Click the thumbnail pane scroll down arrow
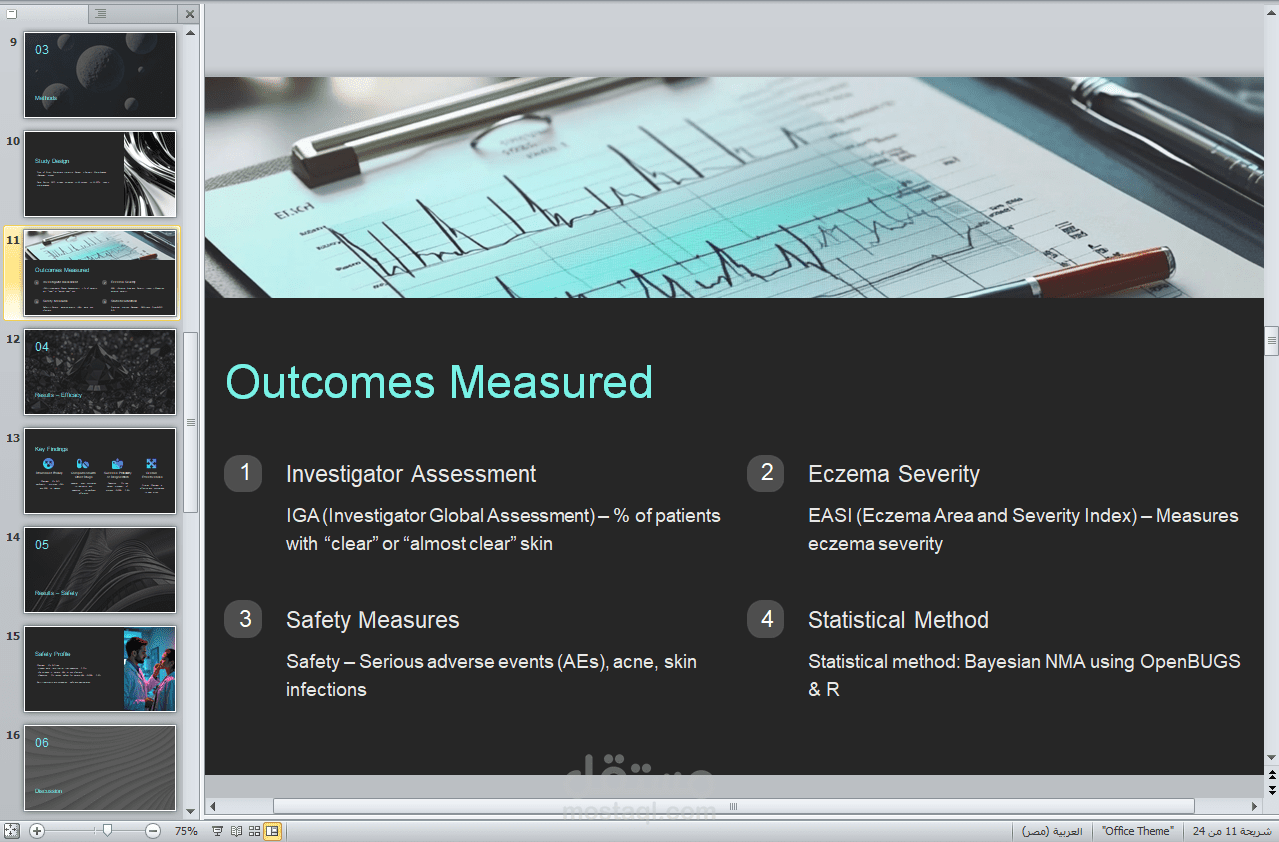The width and height of the screenshot is (1279, 842). click(x=191, y=811)
